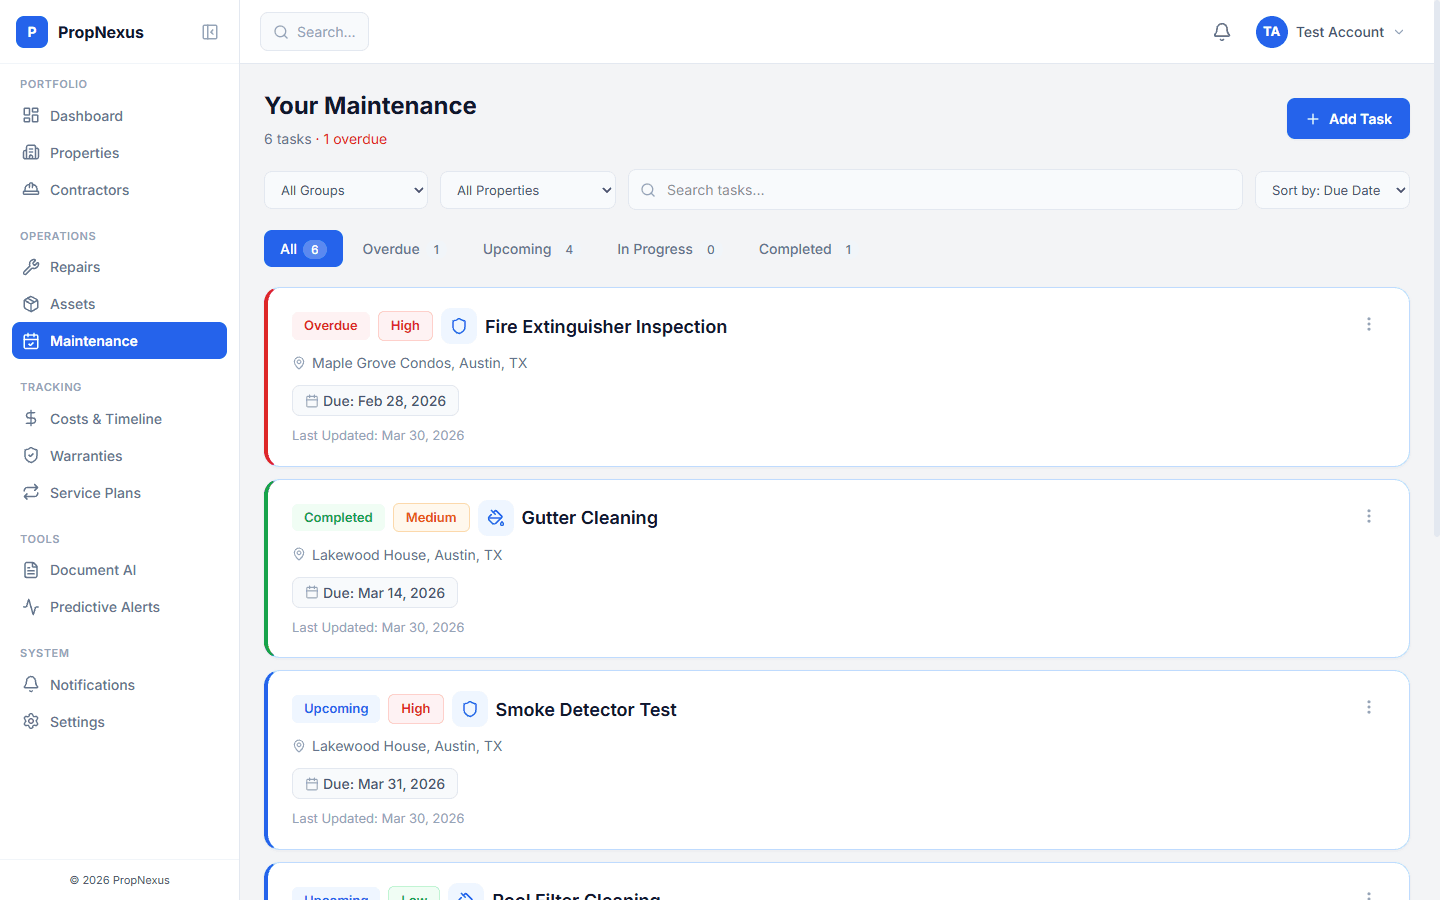Click the search tasks input field
The image size is (1440, 900).
click(x=935, y=189)
